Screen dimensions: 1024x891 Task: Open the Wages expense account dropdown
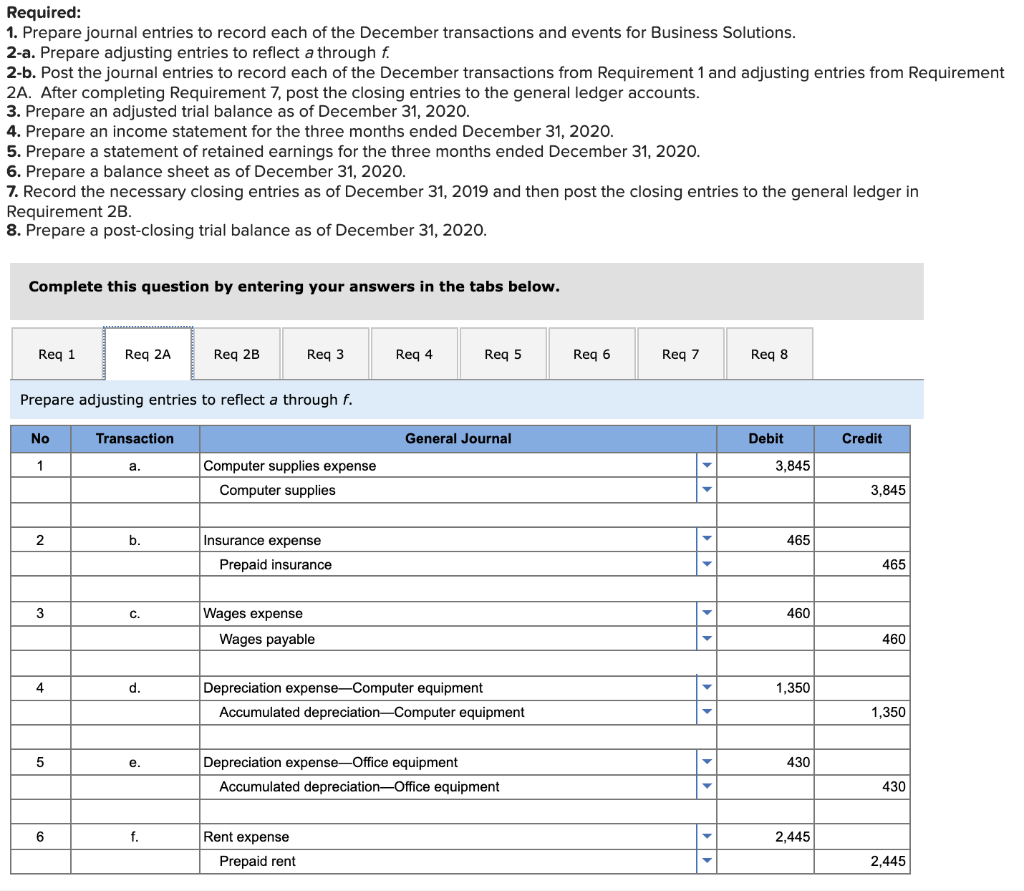point(707,614)
